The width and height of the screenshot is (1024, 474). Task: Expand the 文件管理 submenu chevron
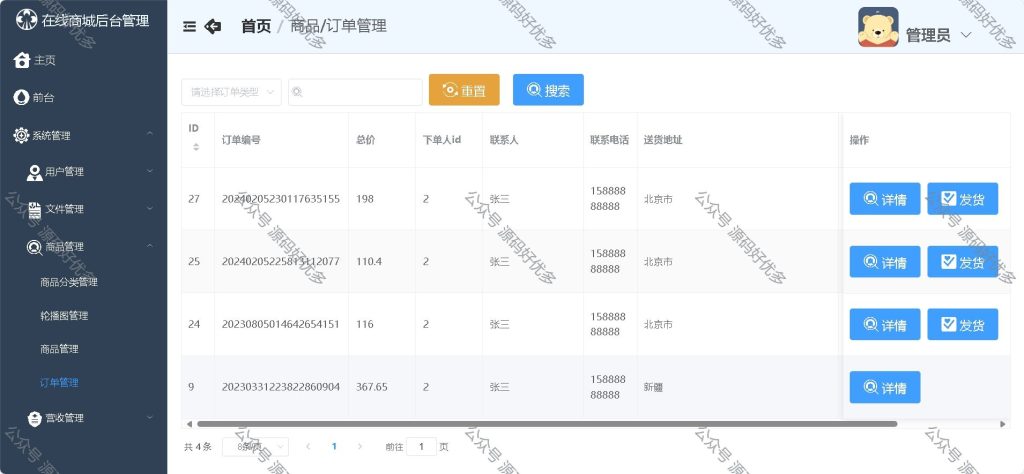[x=150, y=208]
